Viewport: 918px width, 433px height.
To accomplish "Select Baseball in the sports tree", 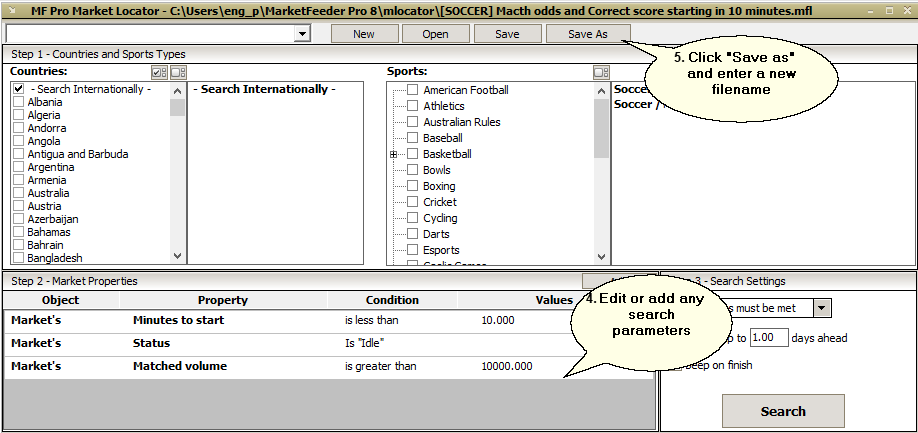I will click(443, 138).
